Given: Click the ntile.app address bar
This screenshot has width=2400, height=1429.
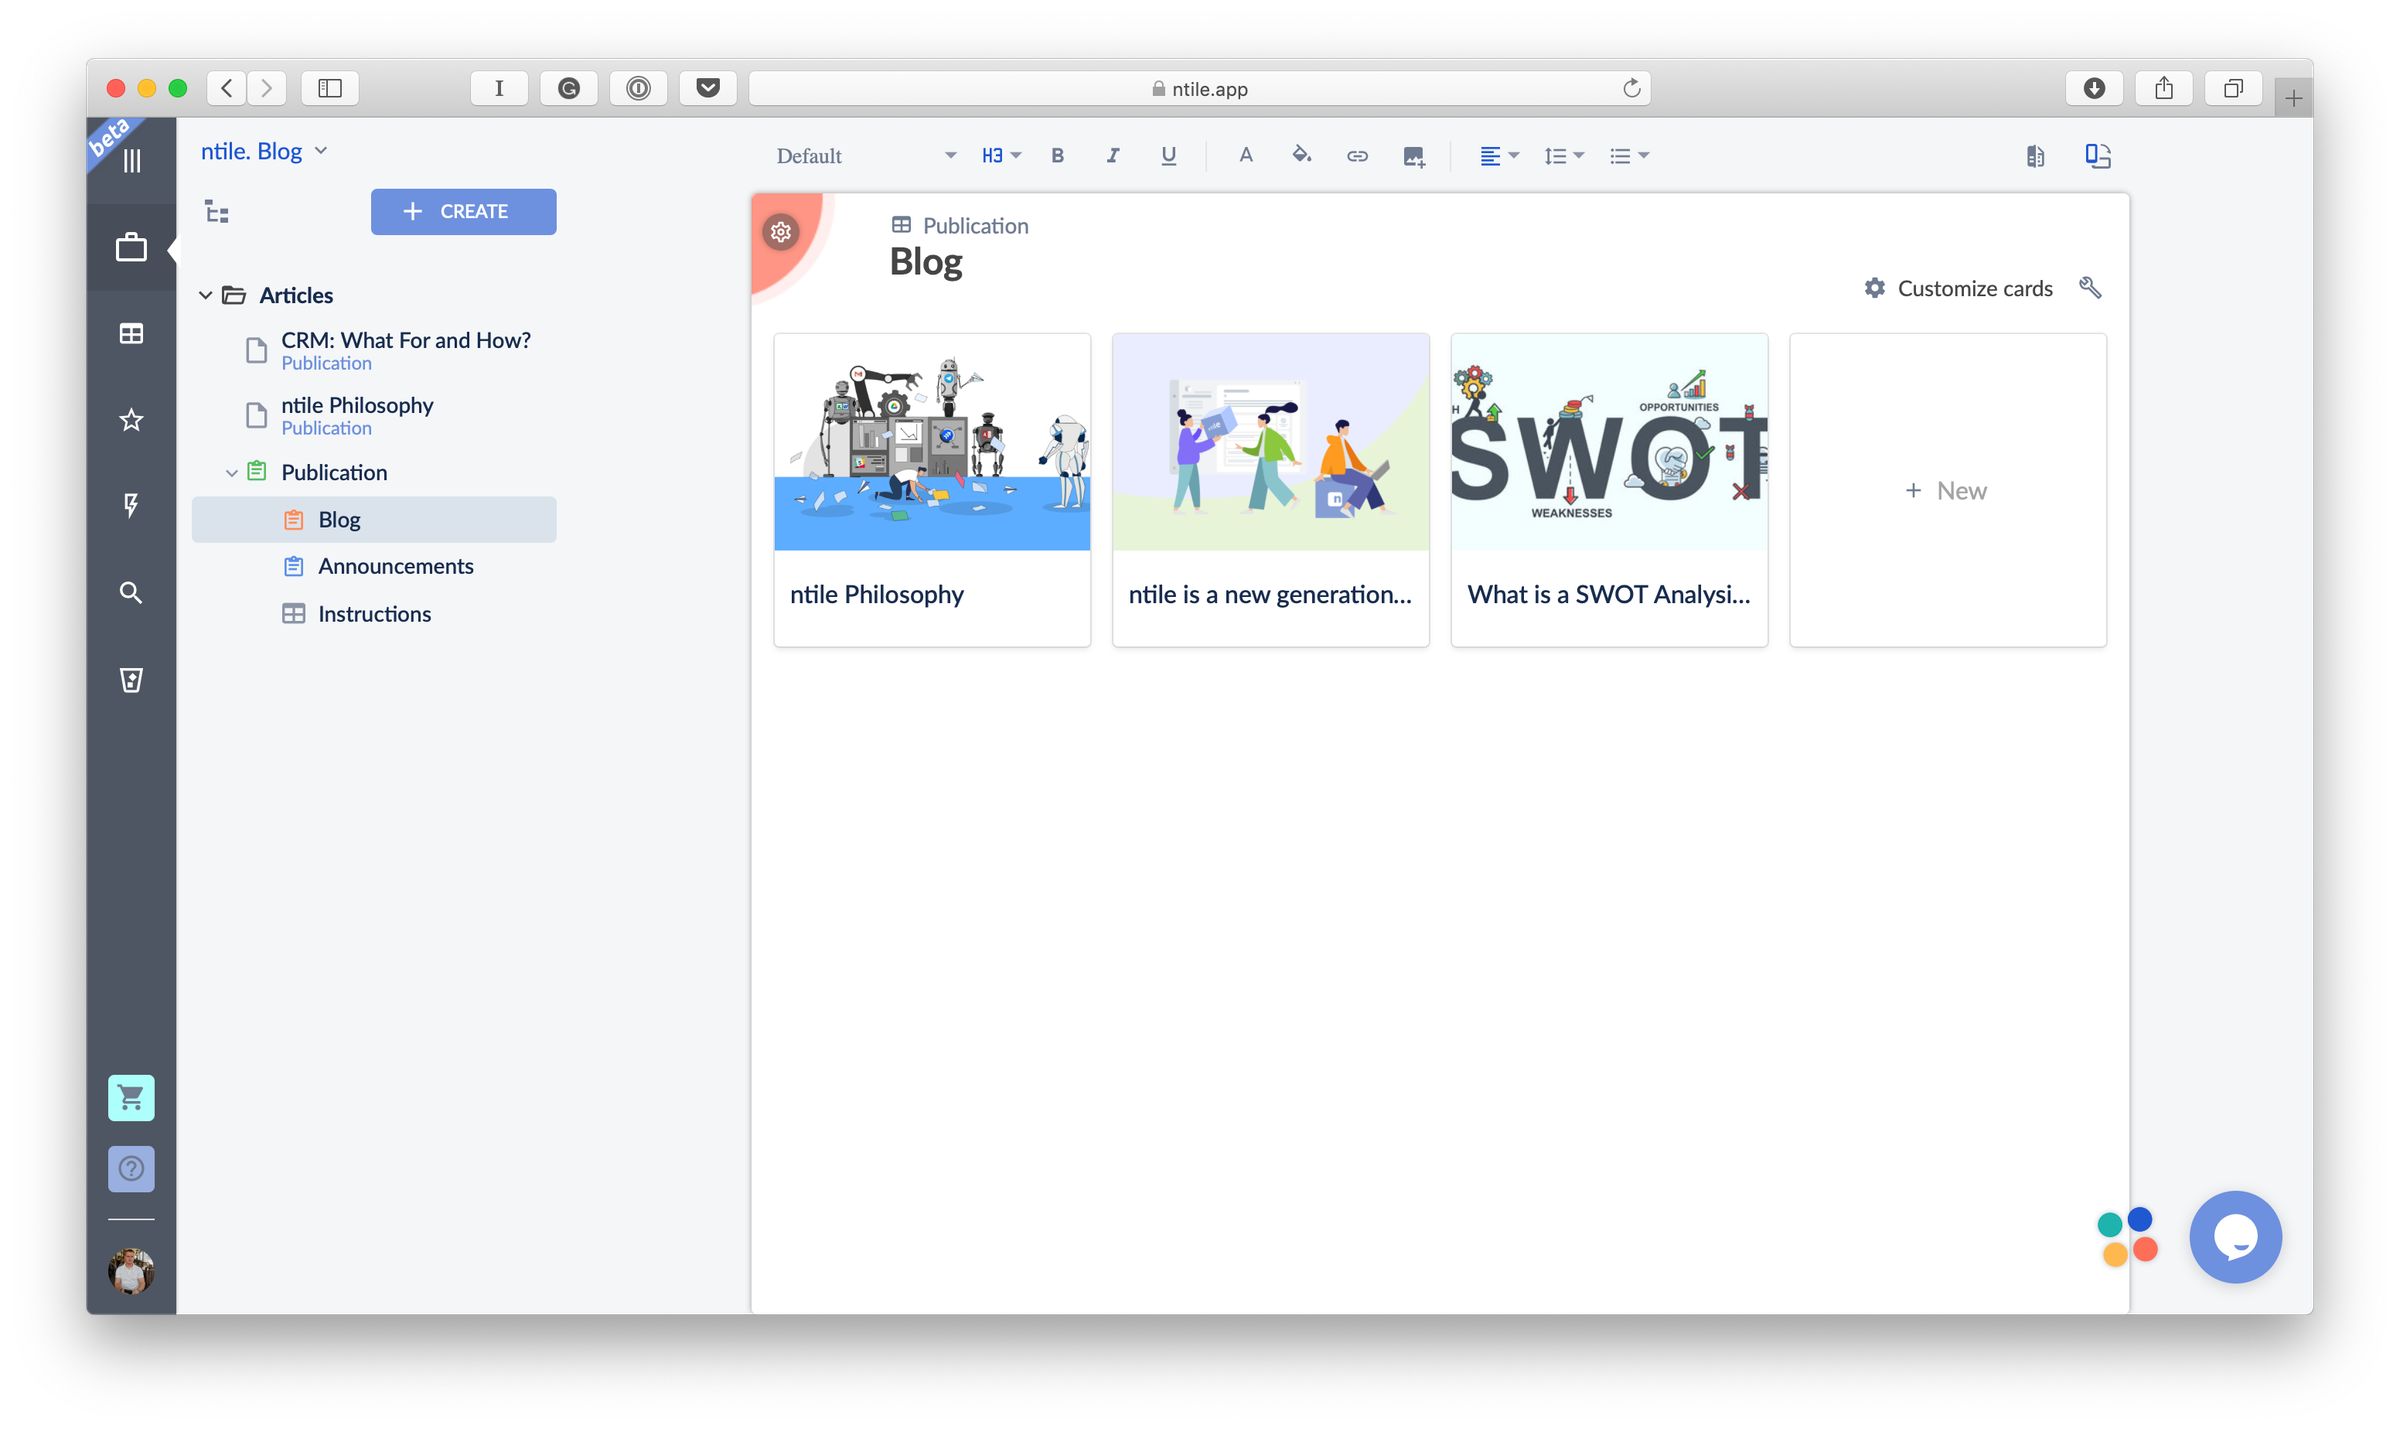Looking at the screenshot, I should [1199, 88].
